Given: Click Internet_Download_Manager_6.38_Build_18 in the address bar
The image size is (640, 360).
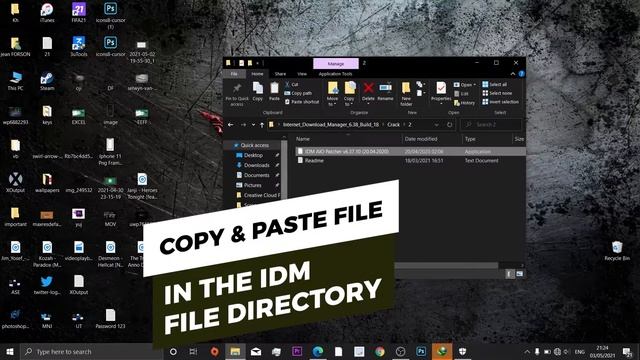Looking at the screenshot, I should pos(331,124).
